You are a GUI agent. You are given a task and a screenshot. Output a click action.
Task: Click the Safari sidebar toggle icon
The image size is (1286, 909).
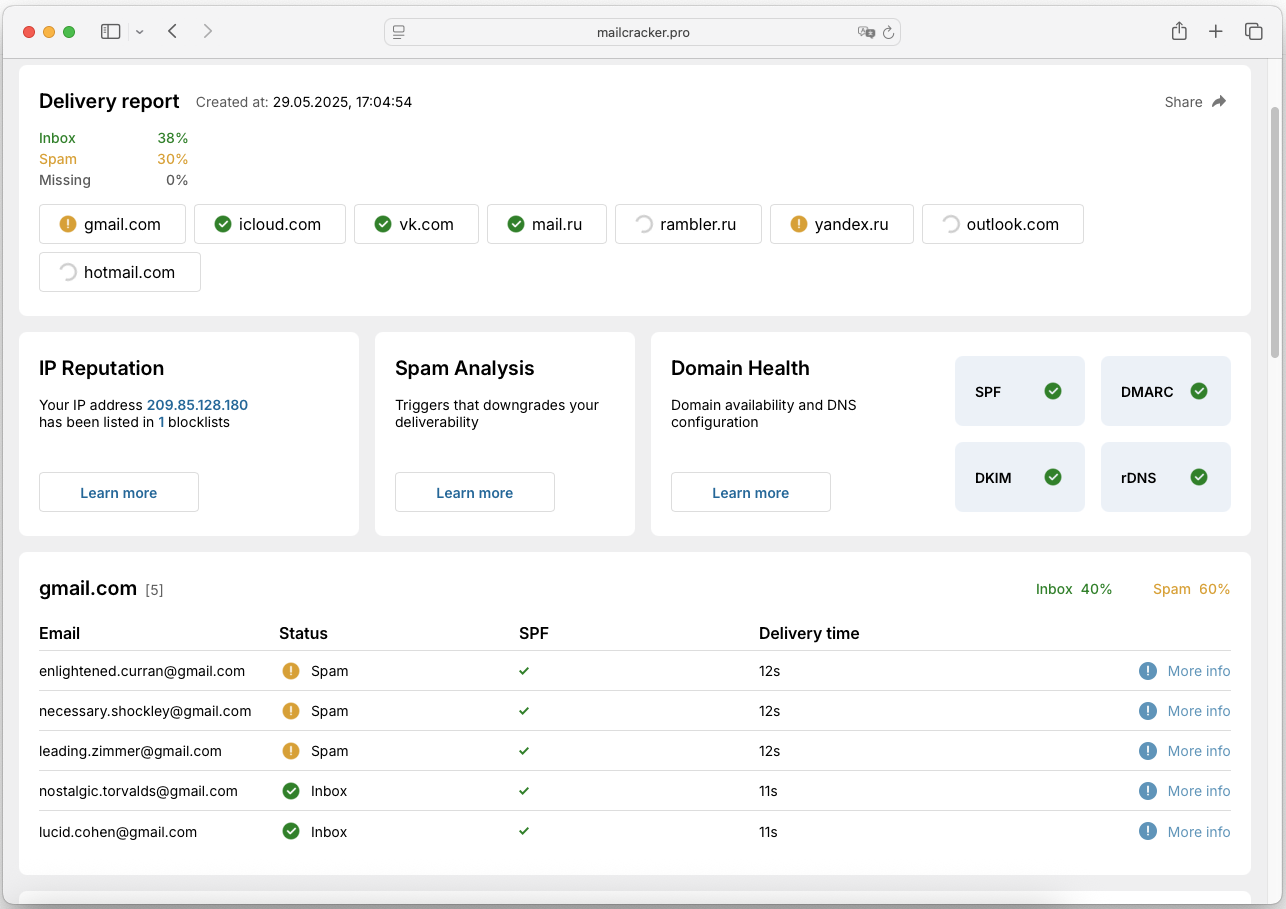(x=110, y=32)
